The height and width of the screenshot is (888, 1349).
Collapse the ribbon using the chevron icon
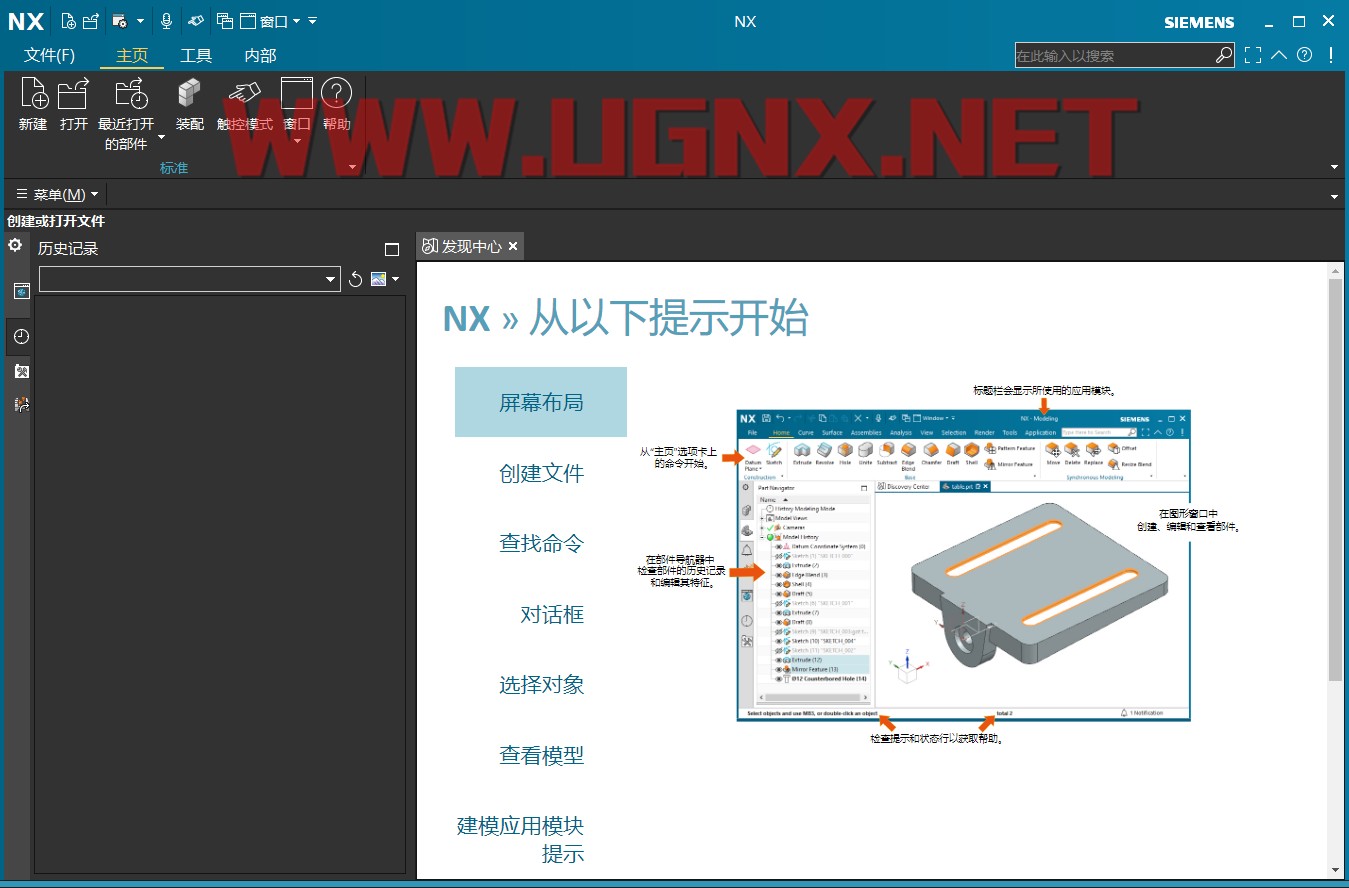tap(1279, 56)
